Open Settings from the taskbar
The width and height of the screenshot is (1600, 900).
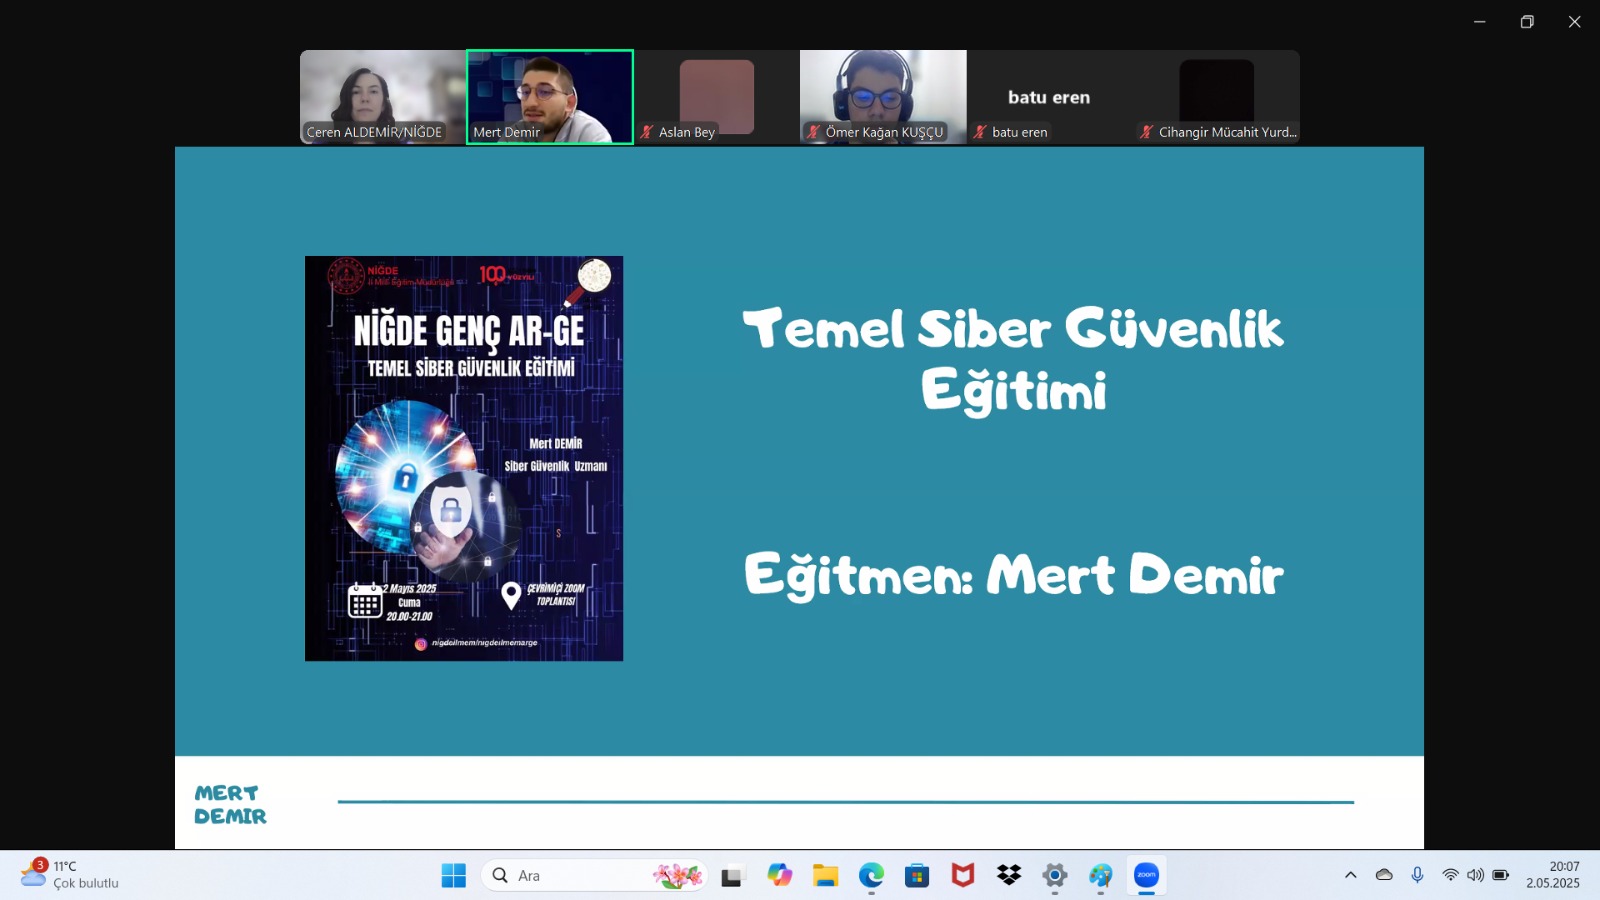pyautogui.click(x=1054, y=875)
